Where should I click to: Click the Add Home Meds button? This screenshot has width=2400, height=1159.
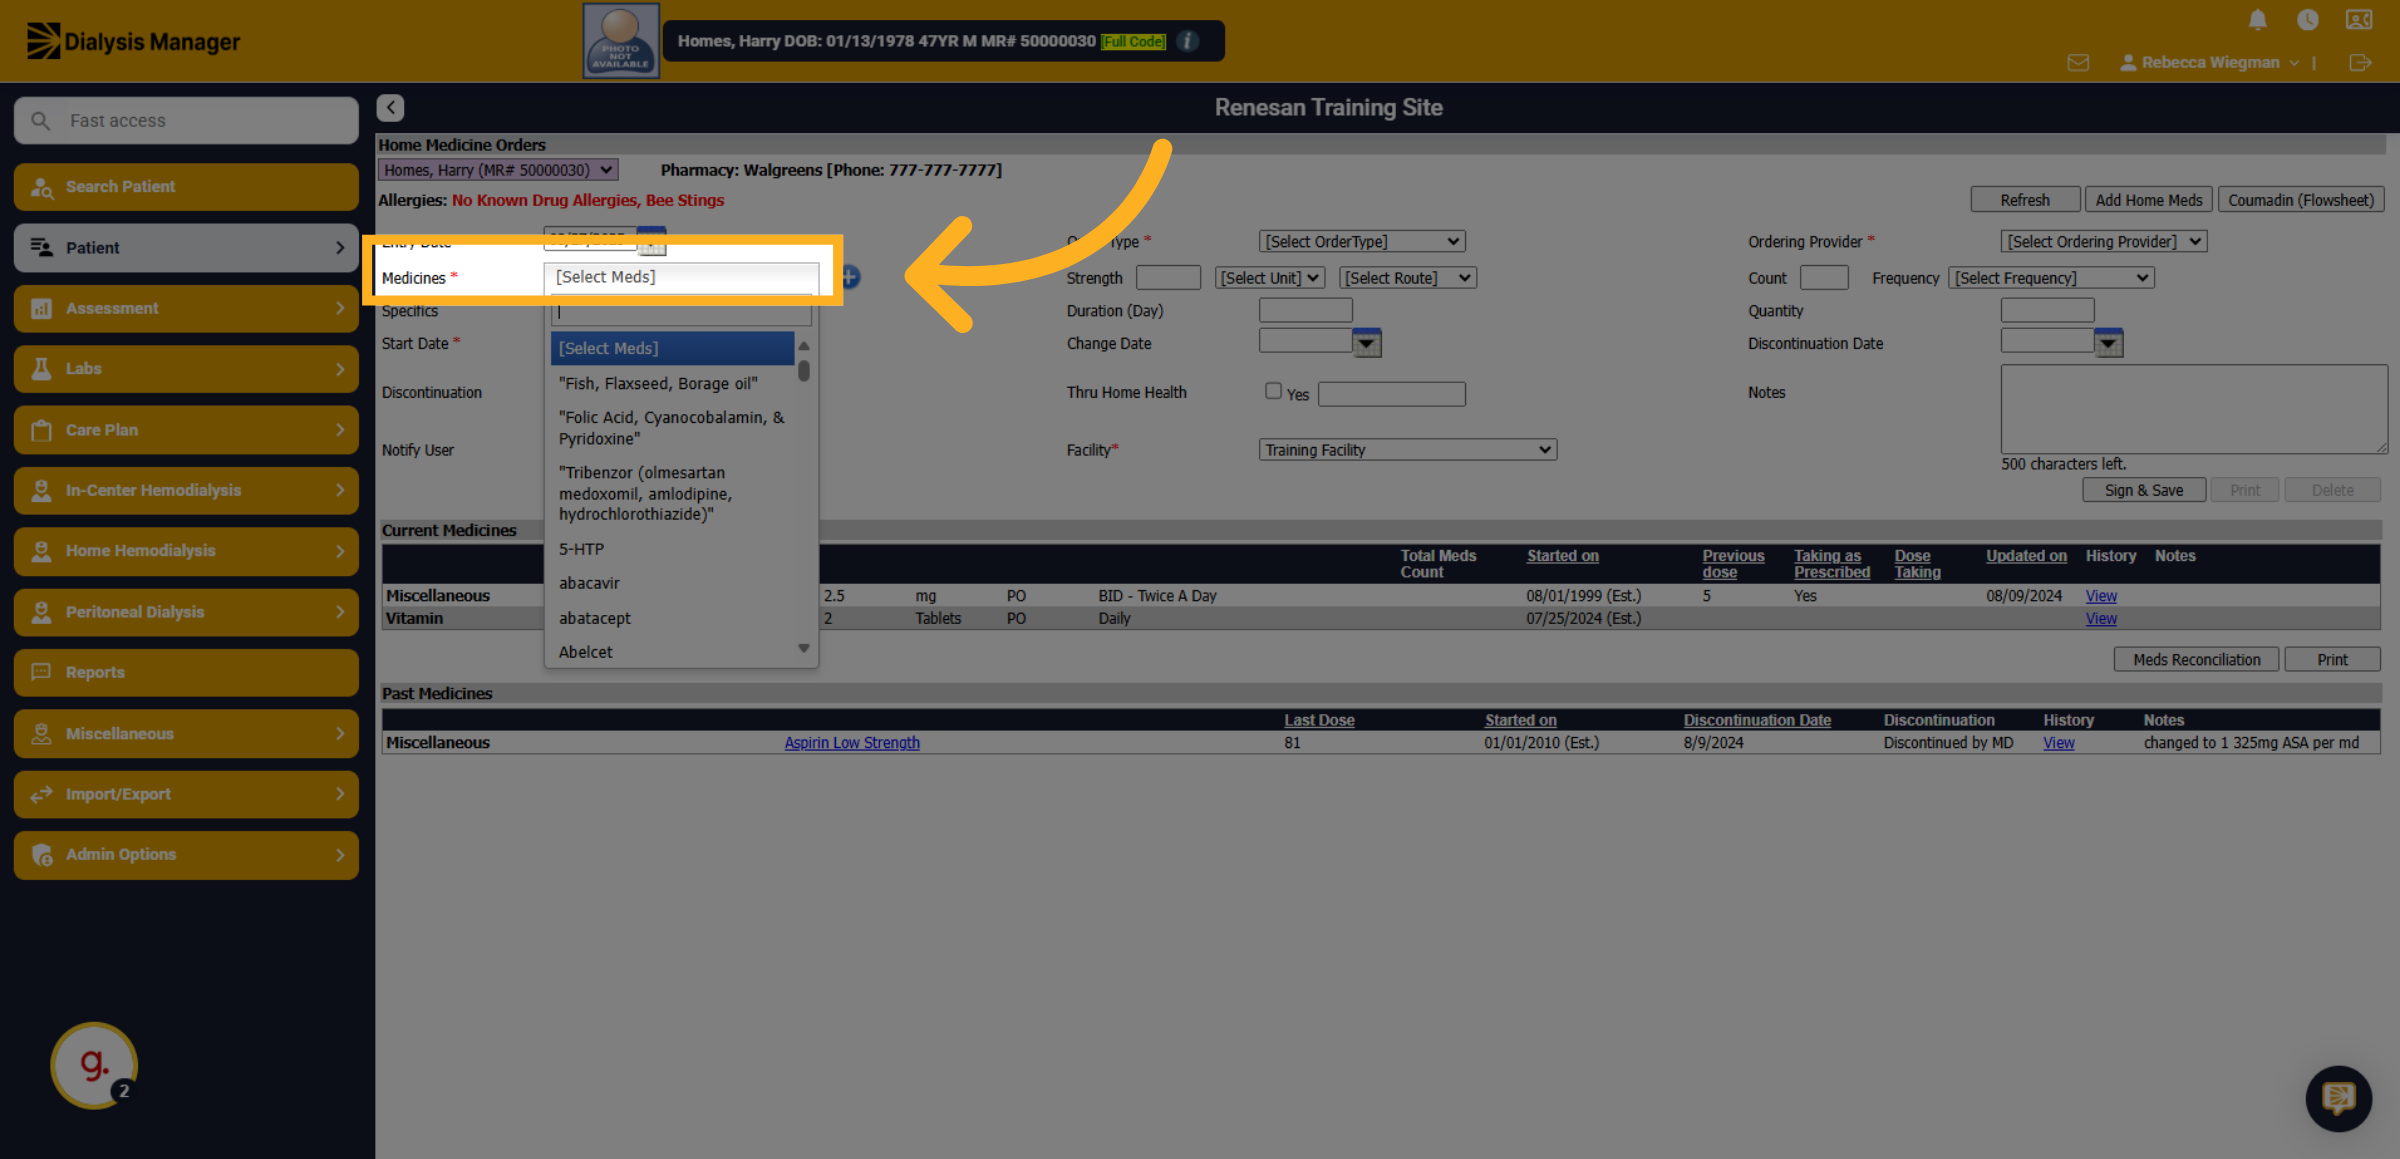pos(2148,200)
